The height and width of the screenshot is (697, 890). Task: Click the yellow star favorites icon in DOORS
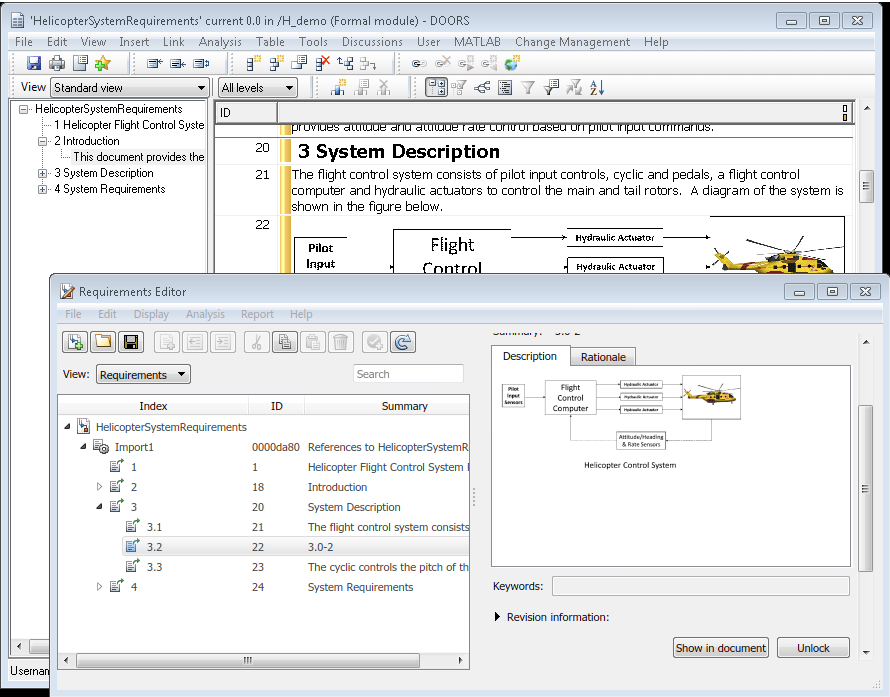point(103,63)
